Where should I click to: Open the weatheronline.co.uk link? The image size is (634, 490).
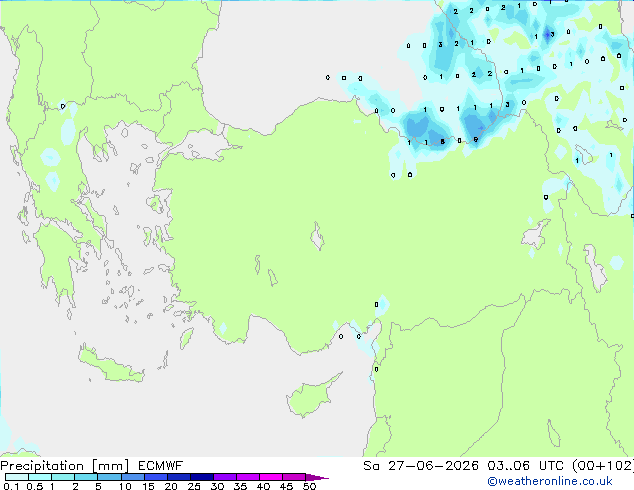(550, 481)
